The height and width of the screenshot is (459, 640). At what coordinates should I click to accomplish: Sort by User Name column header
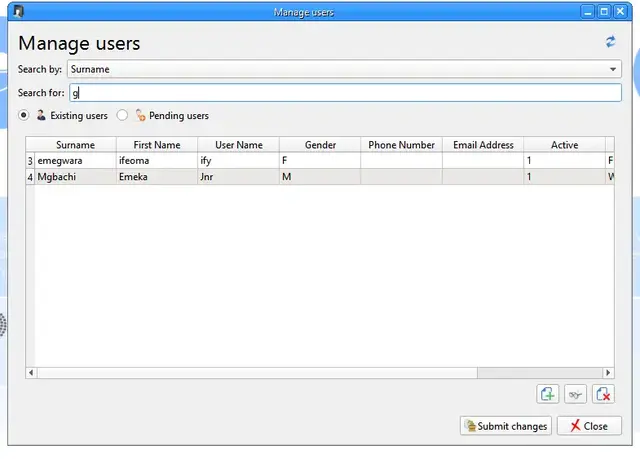click(238, 145)
